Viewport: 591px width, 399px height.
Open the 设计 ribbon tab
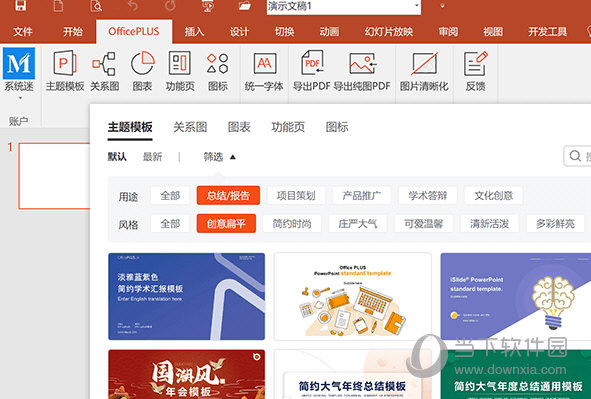(x=239, y=32)
